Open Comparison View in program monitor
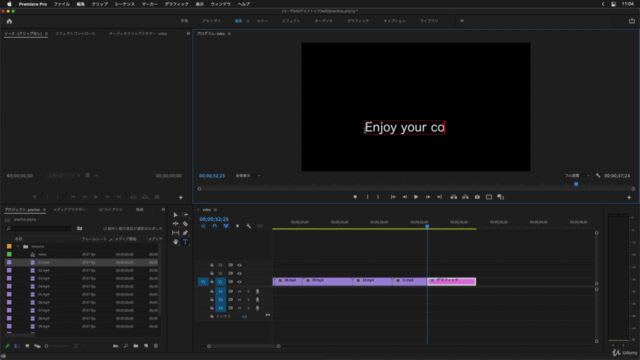 pyautogui.click(x=500, y=197)
